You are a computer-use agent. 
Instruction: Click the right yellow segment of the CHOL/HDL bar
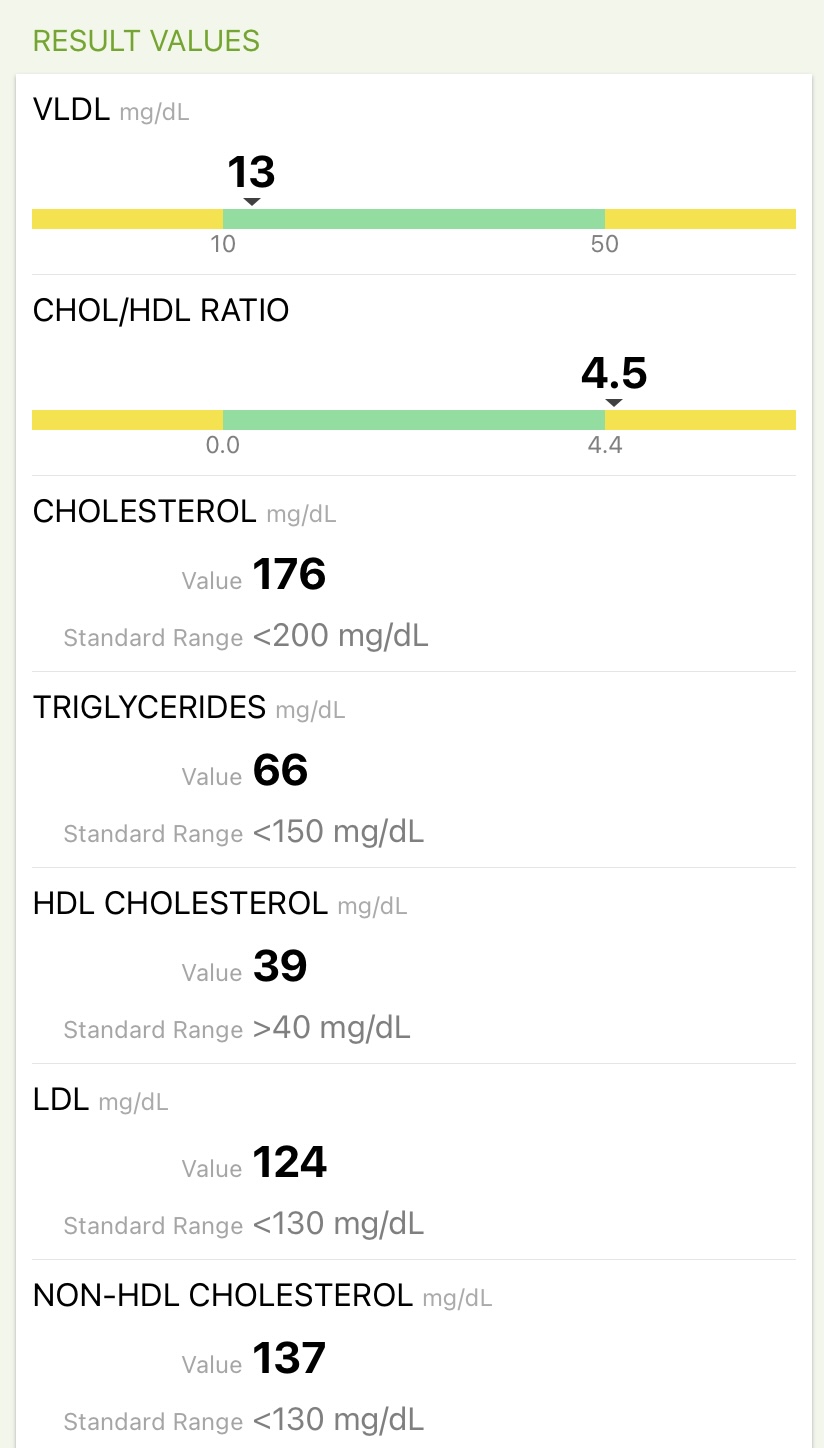[700, 420]
